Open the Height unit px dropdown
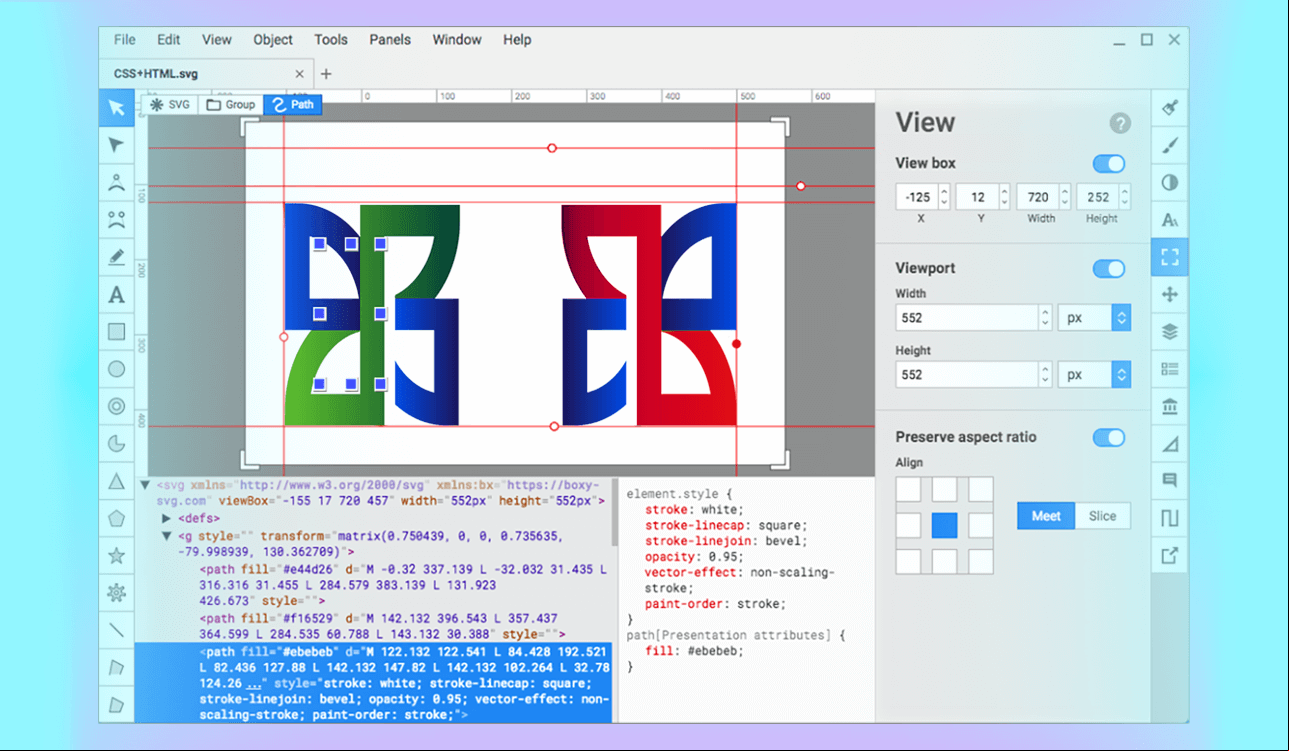 coord(1094,375)
